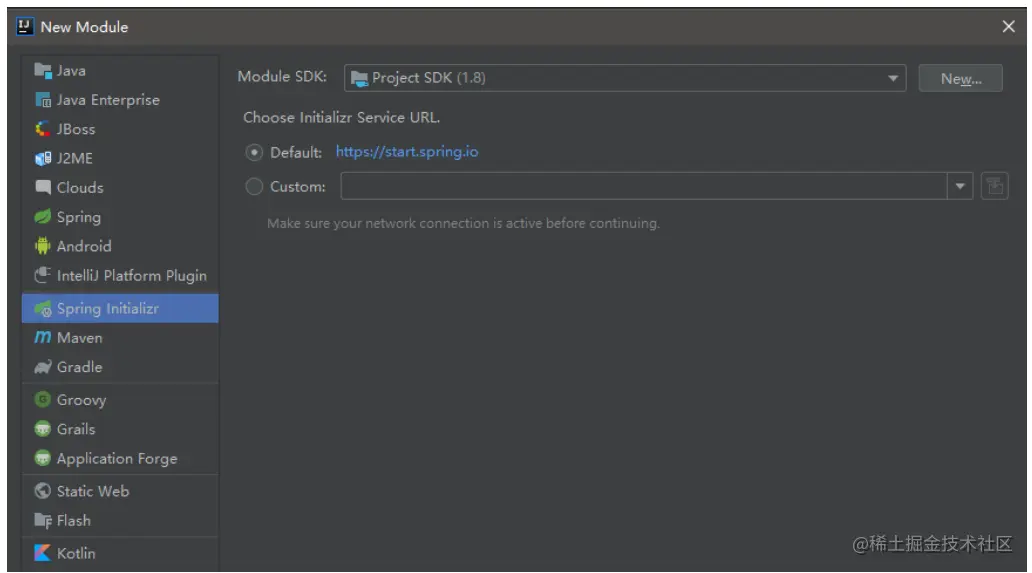The height and width of the screenshot is (573, 1032).
Task: Click the New... SDK button
Action: (960, 78)
